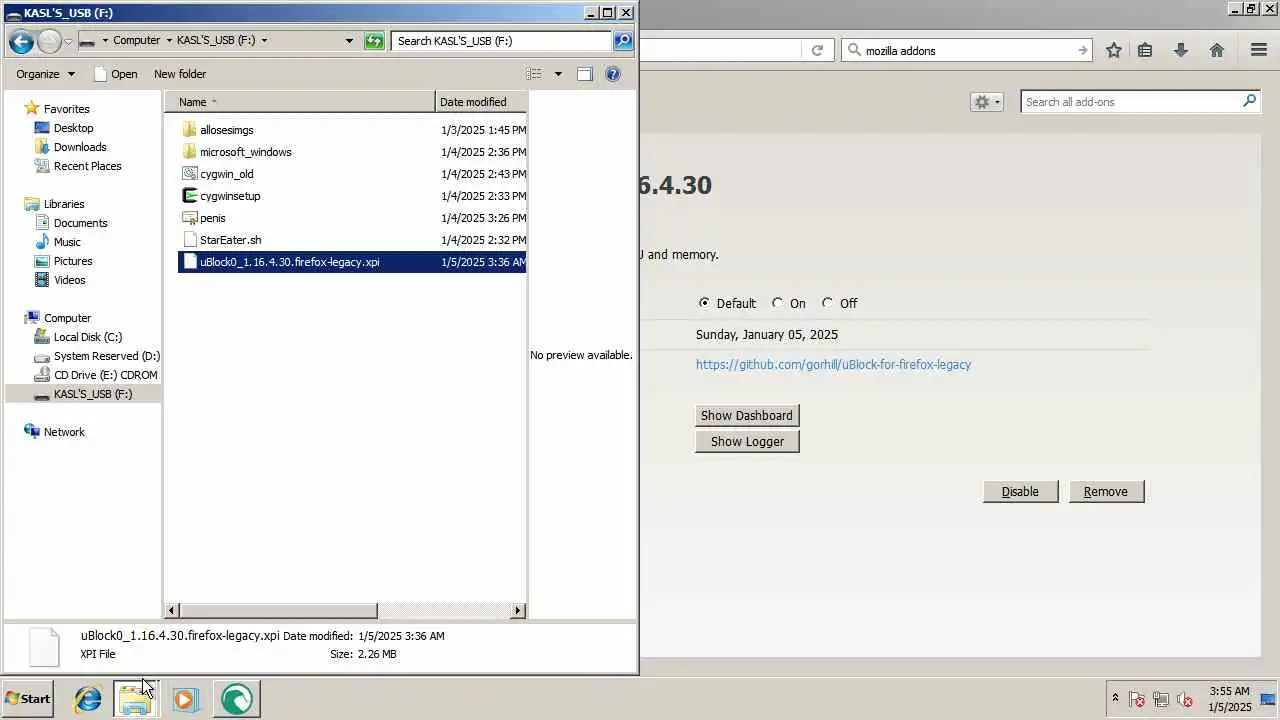Select CD Drive (E:) CDROM

[x=105, y=375]
